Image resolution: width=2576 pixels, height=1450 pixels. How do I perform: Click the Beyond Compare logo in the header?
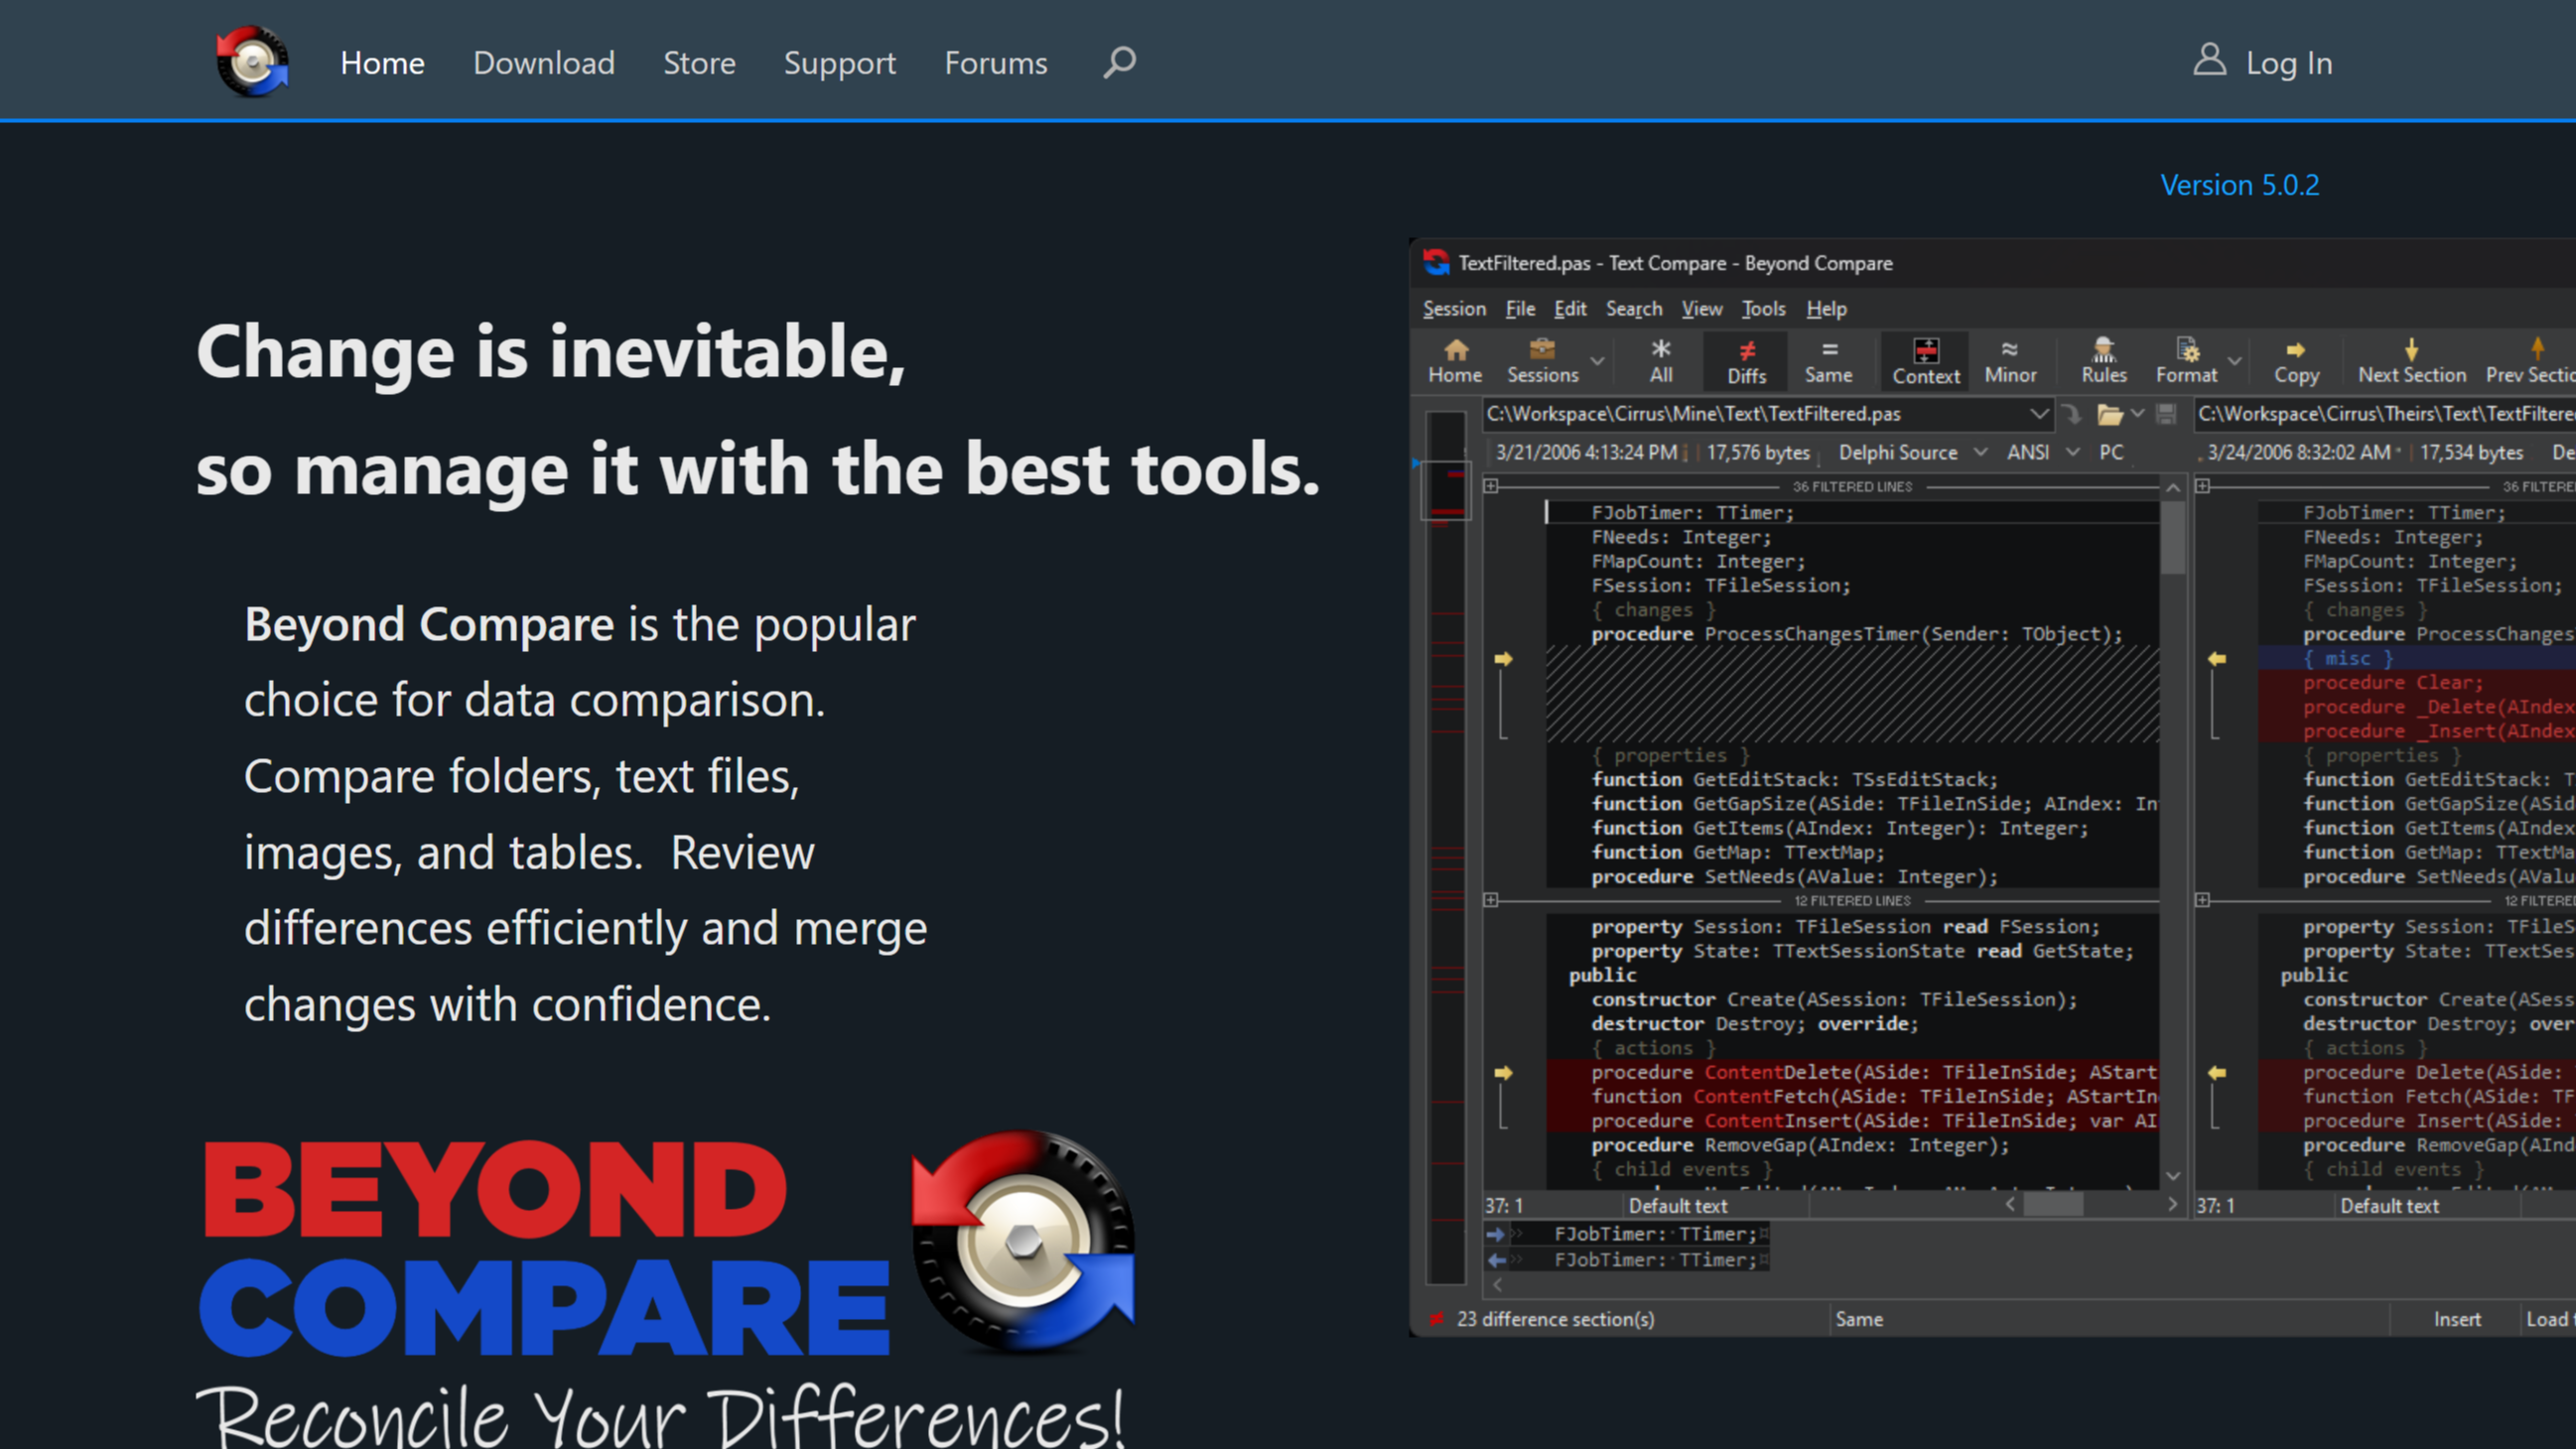pos(252,62)
